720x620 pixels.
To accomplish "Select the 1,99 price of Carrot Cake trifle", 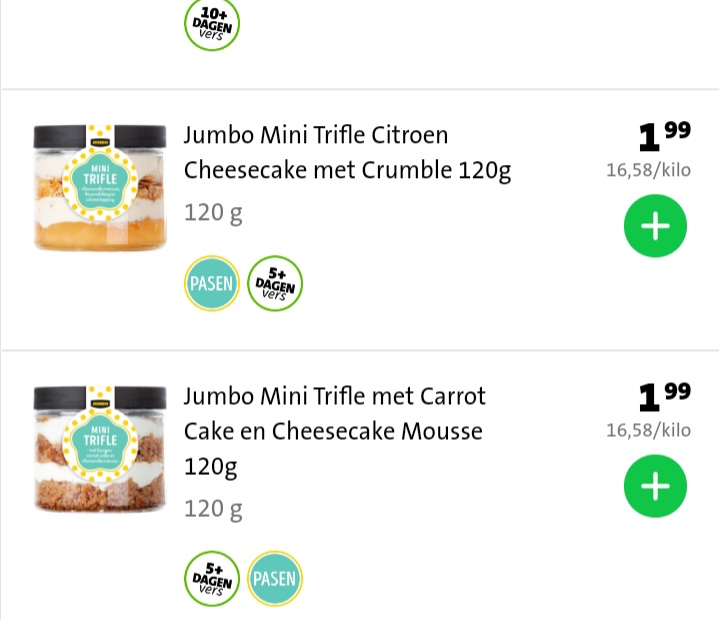I will pyautogui.click(x=664, y=396).
